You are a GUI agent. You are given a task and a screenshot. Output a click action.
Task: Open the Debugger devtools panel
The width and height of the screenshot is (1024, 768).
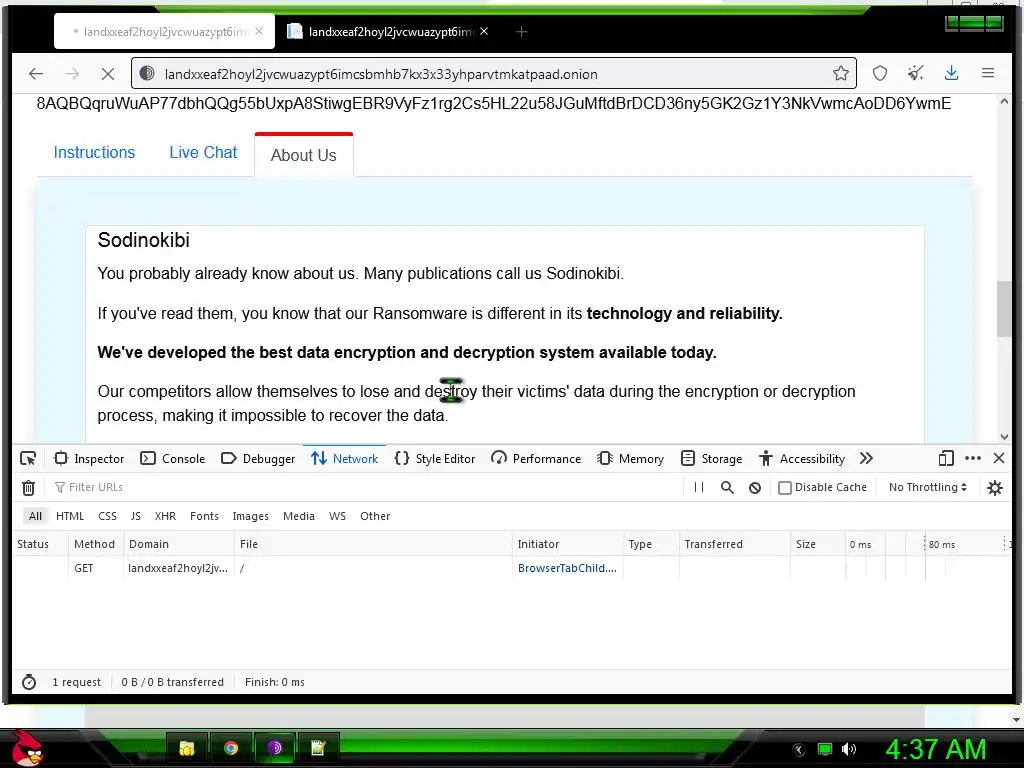(258, 458)
